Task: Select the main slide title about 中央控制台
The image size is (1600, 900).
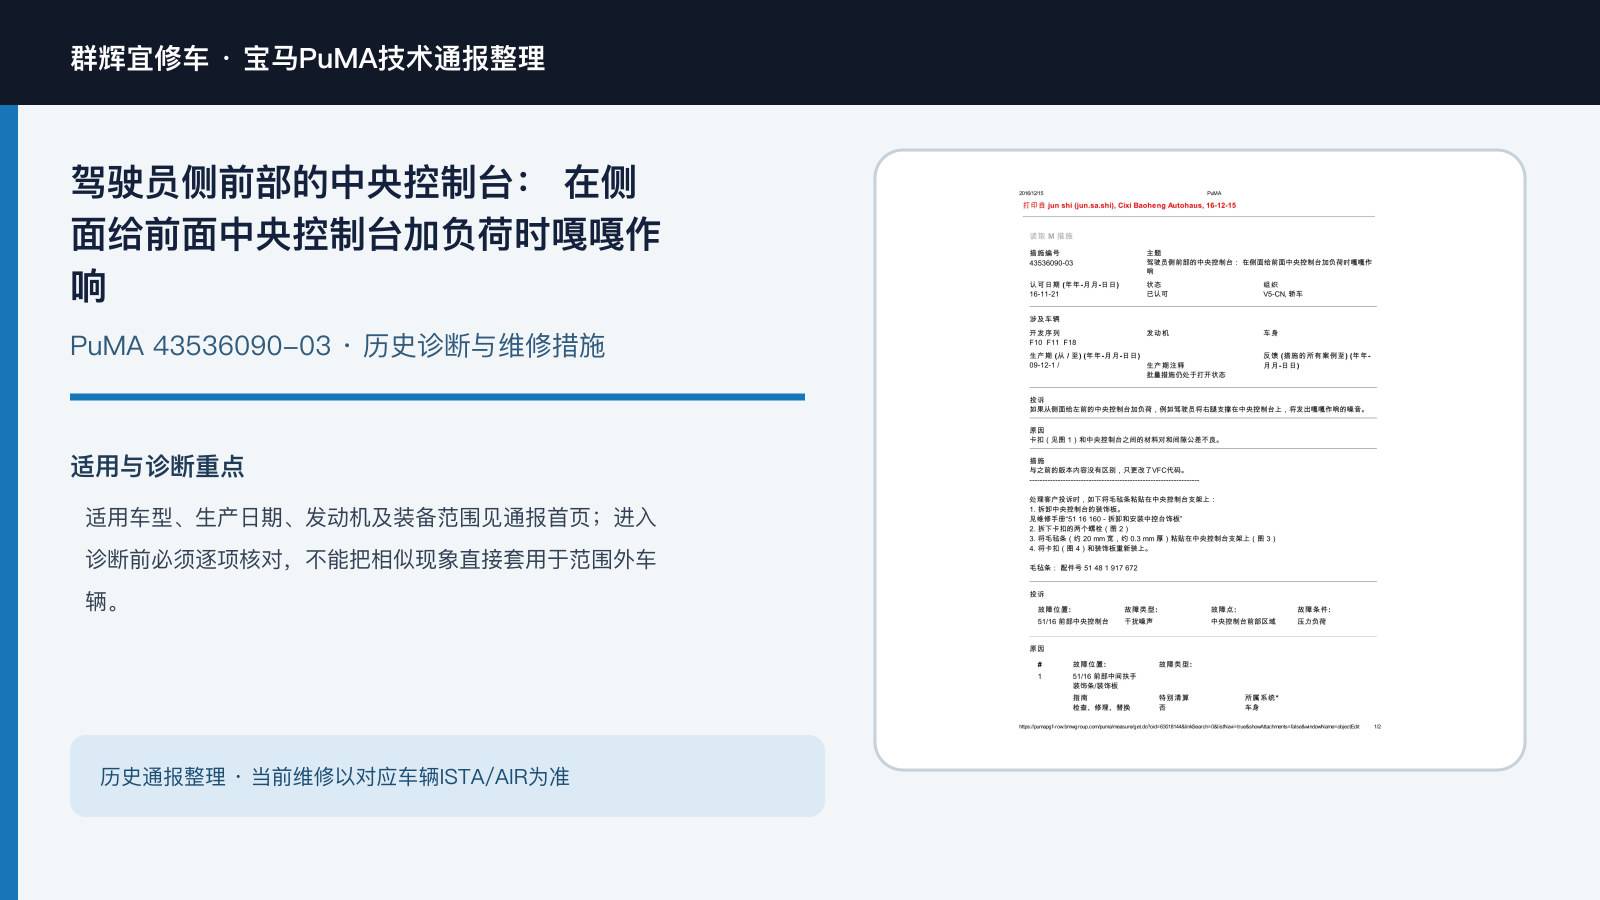Action: pyautogui.click(x=365, y=235)
